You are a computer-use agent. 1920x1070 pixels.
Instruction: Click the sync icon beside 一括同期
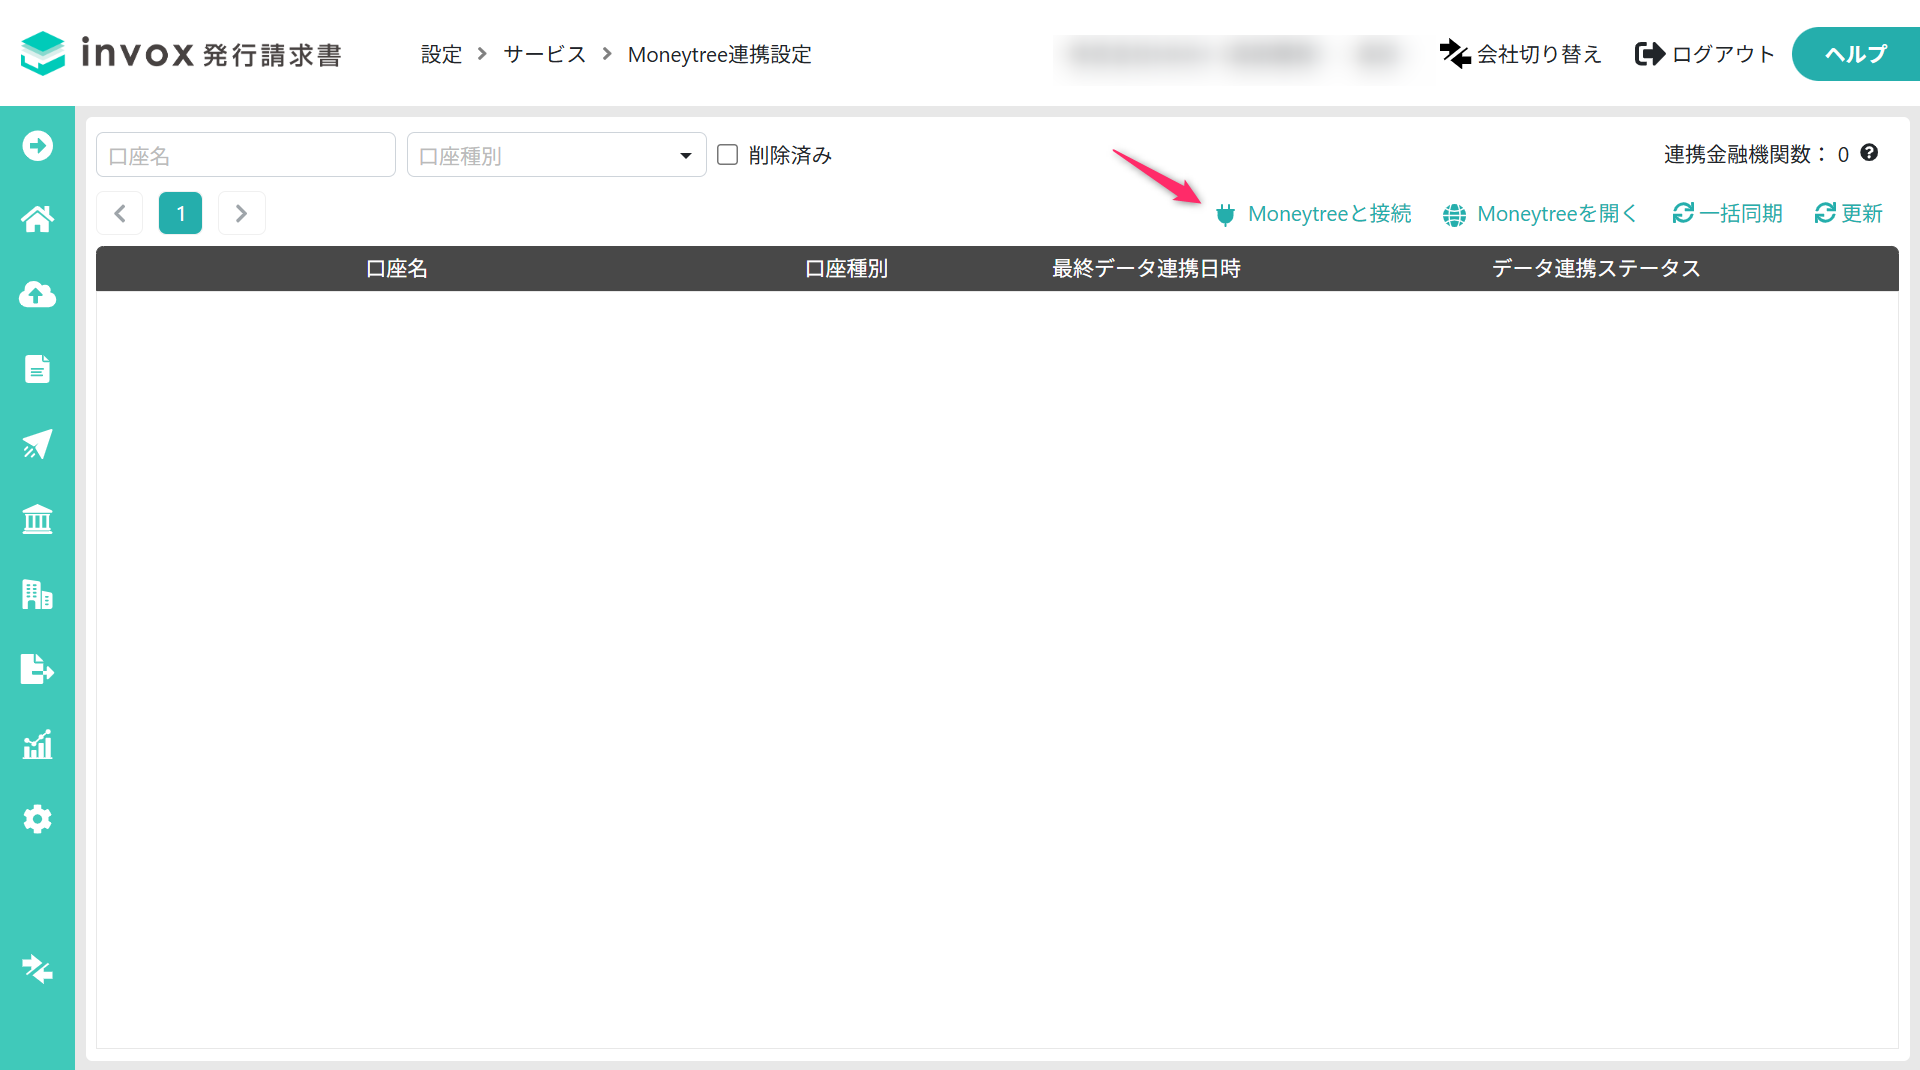coord(1683,213)
